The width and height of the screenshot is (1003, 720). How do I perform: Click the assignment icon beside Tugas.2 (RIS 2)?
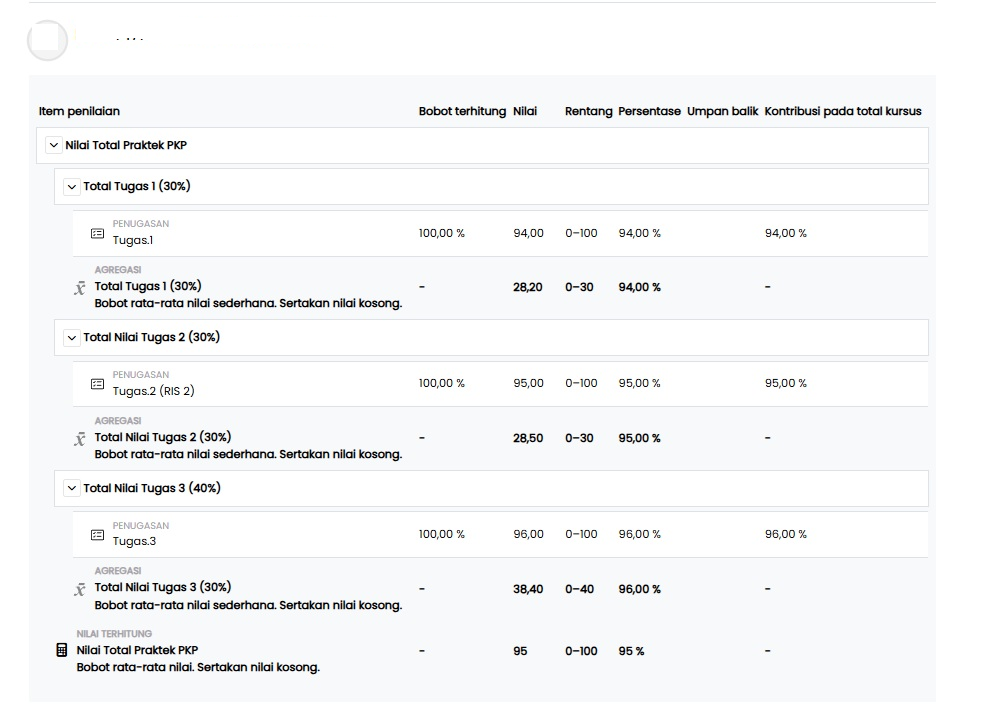pyautogui.click(x=97, y=384)
